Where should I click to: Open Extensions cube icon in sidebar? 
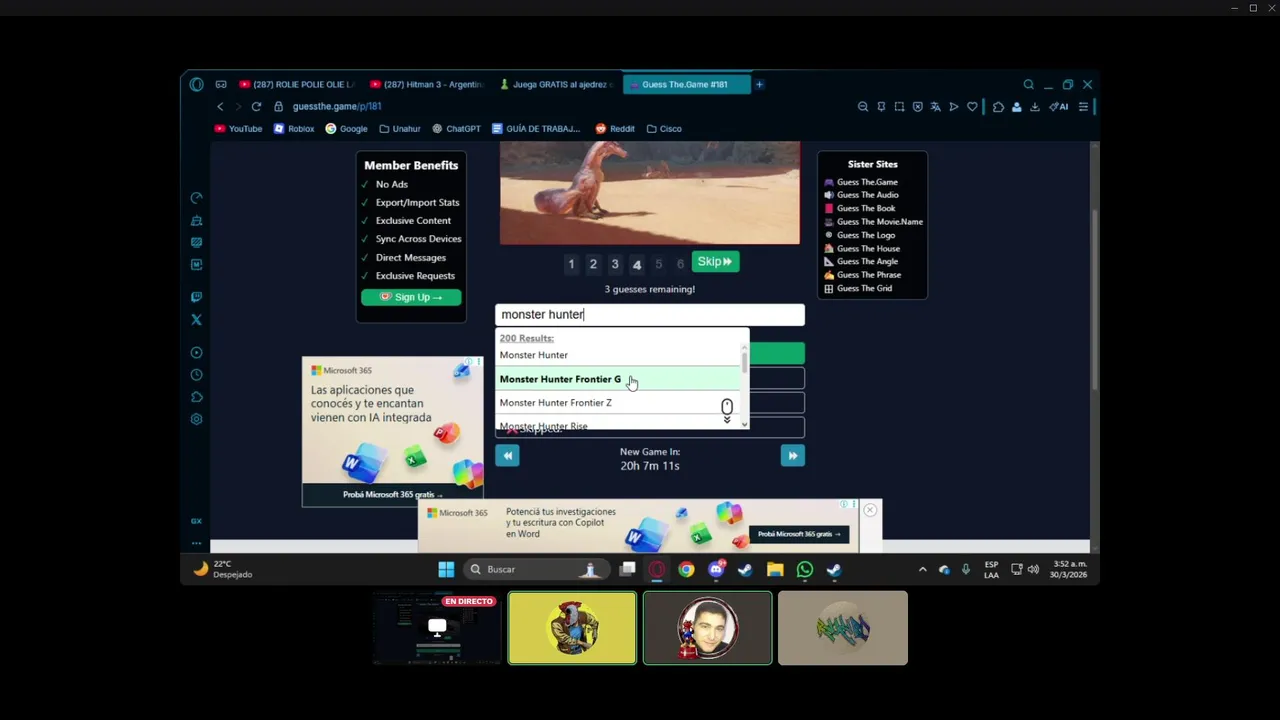point(196,397)
